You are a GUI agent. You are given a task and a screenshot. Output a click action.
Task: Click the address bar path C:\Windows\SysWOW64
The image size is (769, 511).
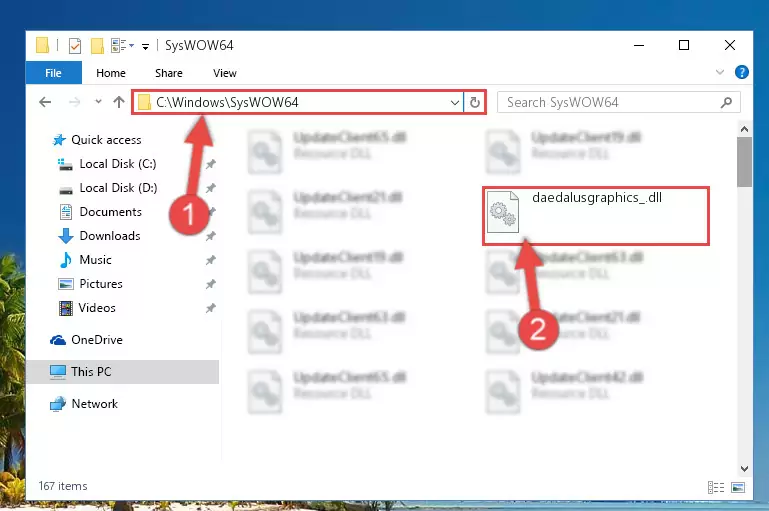point(227,102)
